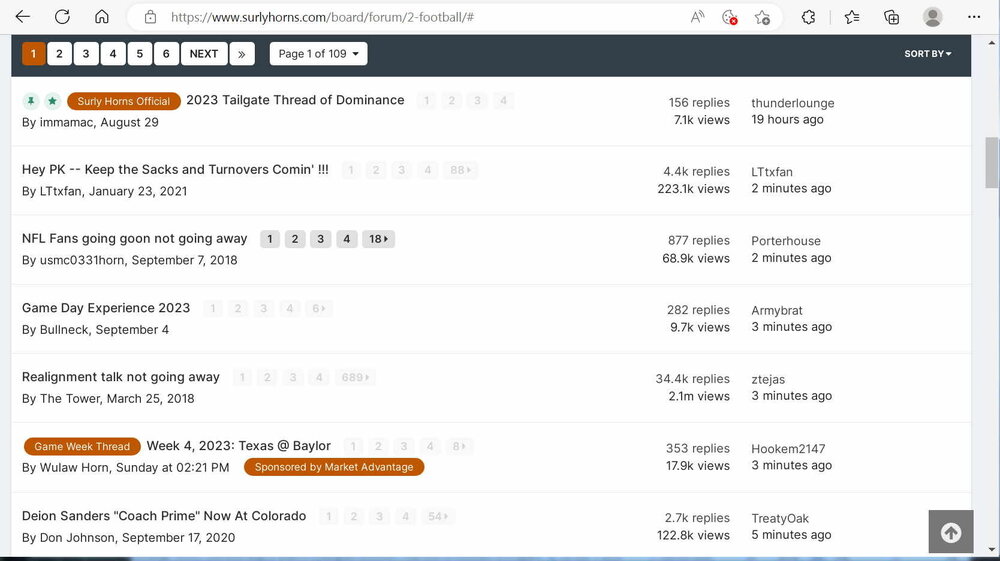
Task: Open the Collections icon in browser toolbar
Action: 892,17
